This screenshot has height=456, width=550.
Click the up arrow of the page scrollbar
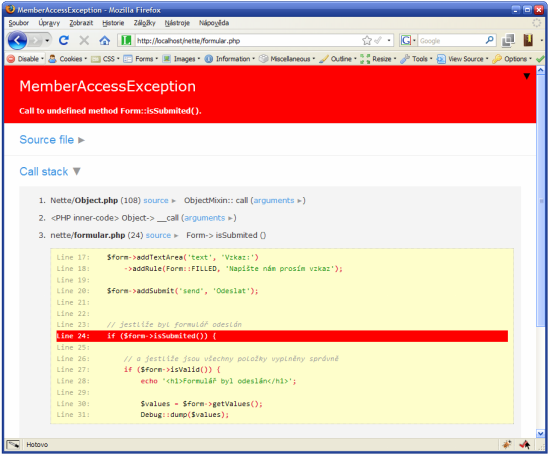pyautogui.click(x=541, y=70)
